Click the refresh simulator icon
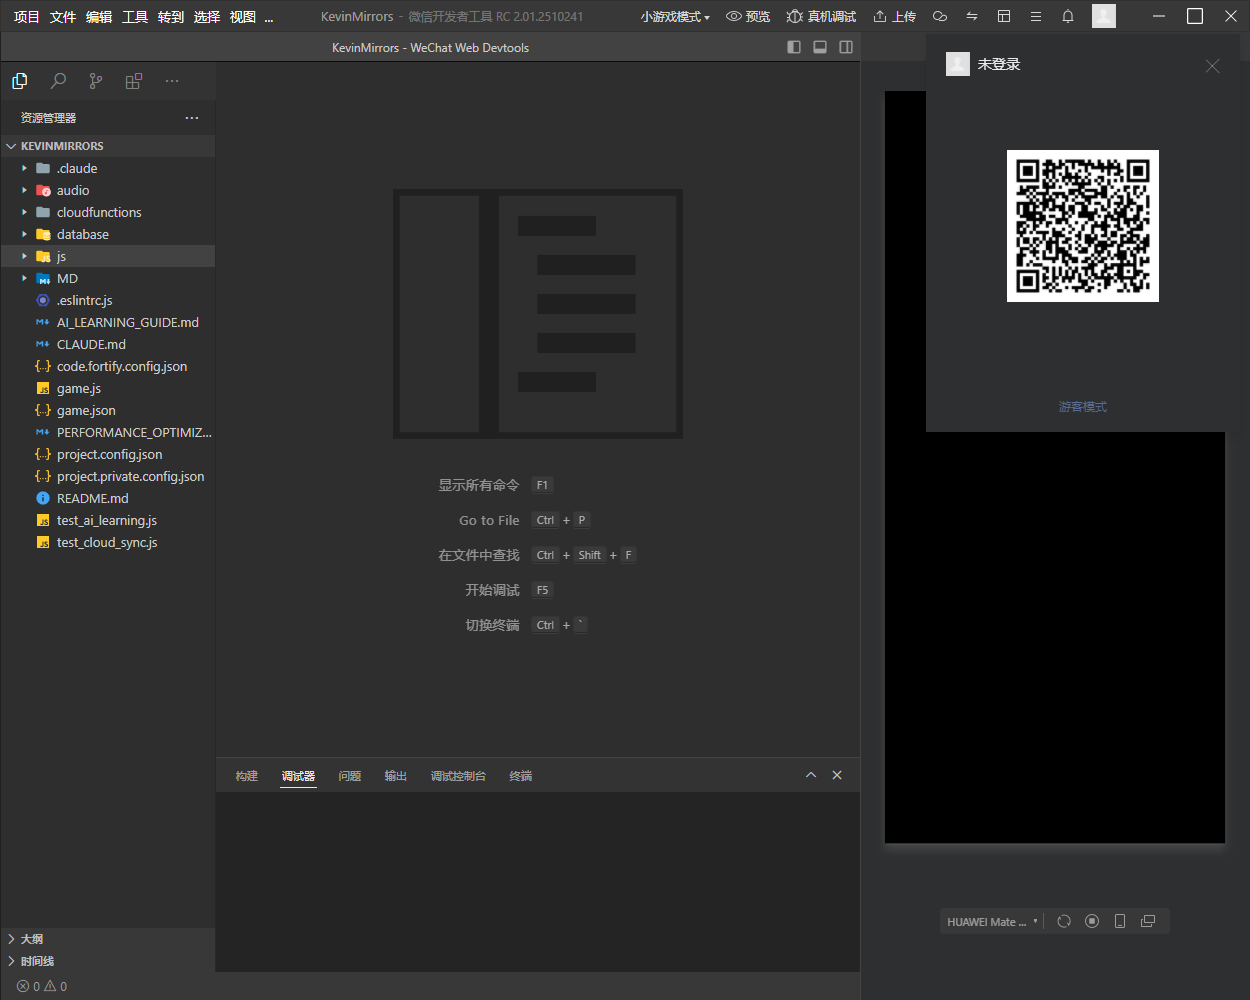This screenshot has width=1250, height=1000. 1064,921
